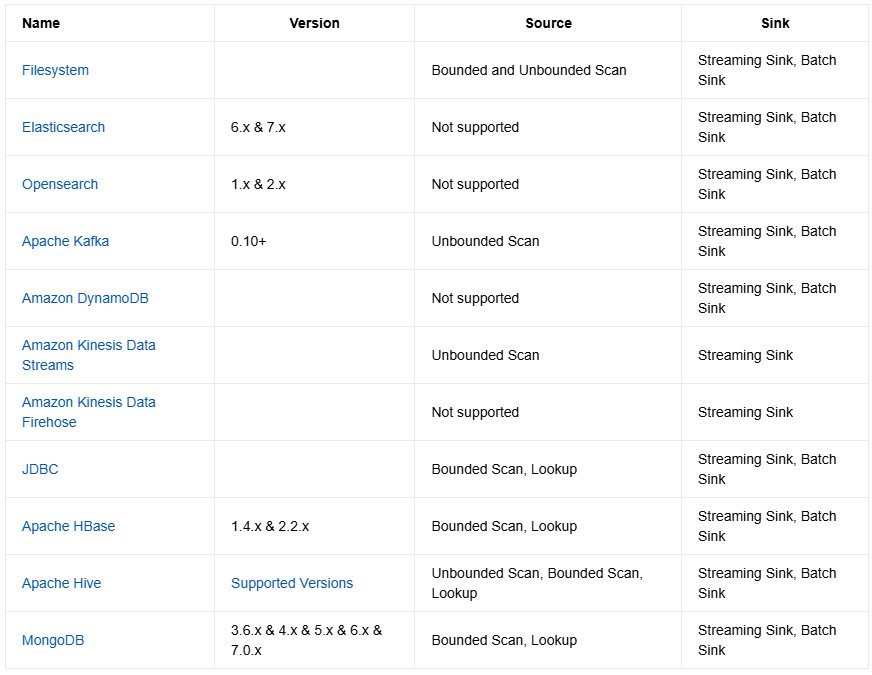
Task: Open the Elasticsearch connector link
Action: 63,127
